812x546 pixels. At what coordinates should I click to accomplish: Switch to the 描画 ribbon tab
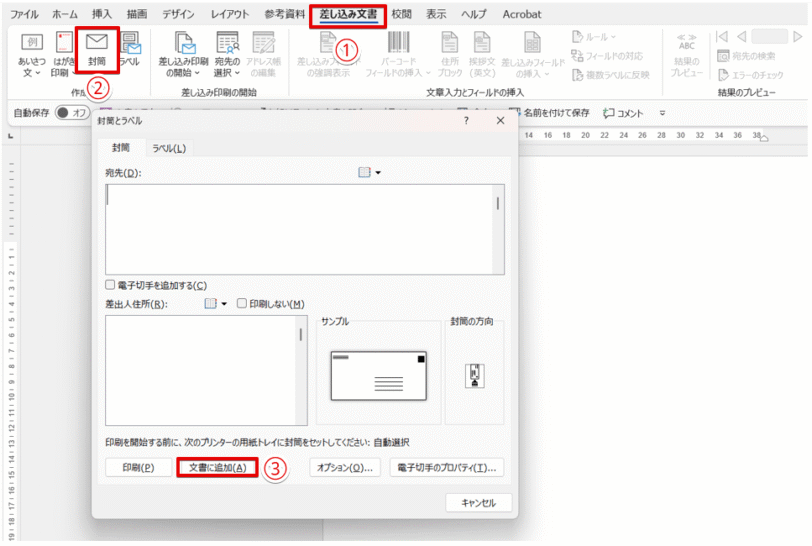tap(137, 14)
